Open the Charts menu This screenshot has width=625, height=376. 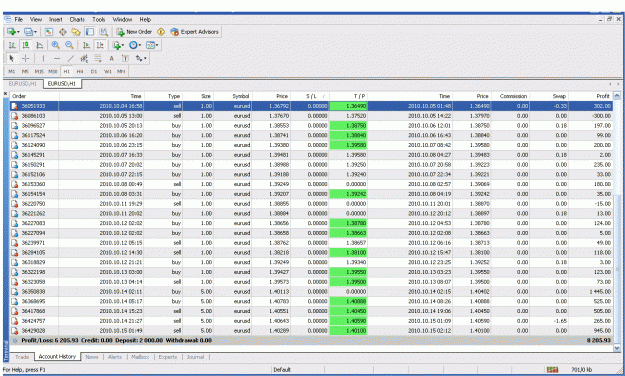coord(77,19)
